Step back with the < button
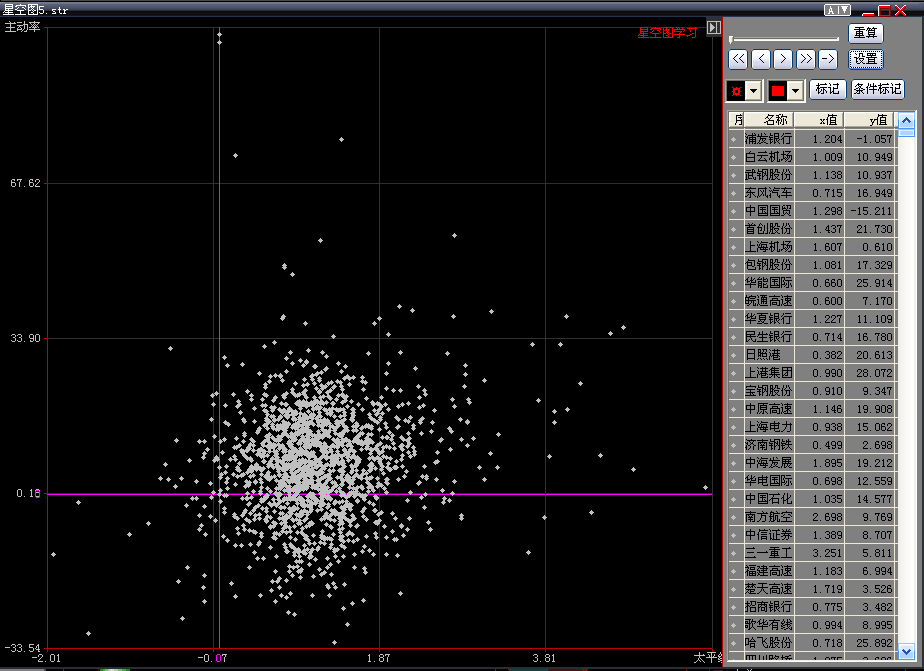 (761, 59)
